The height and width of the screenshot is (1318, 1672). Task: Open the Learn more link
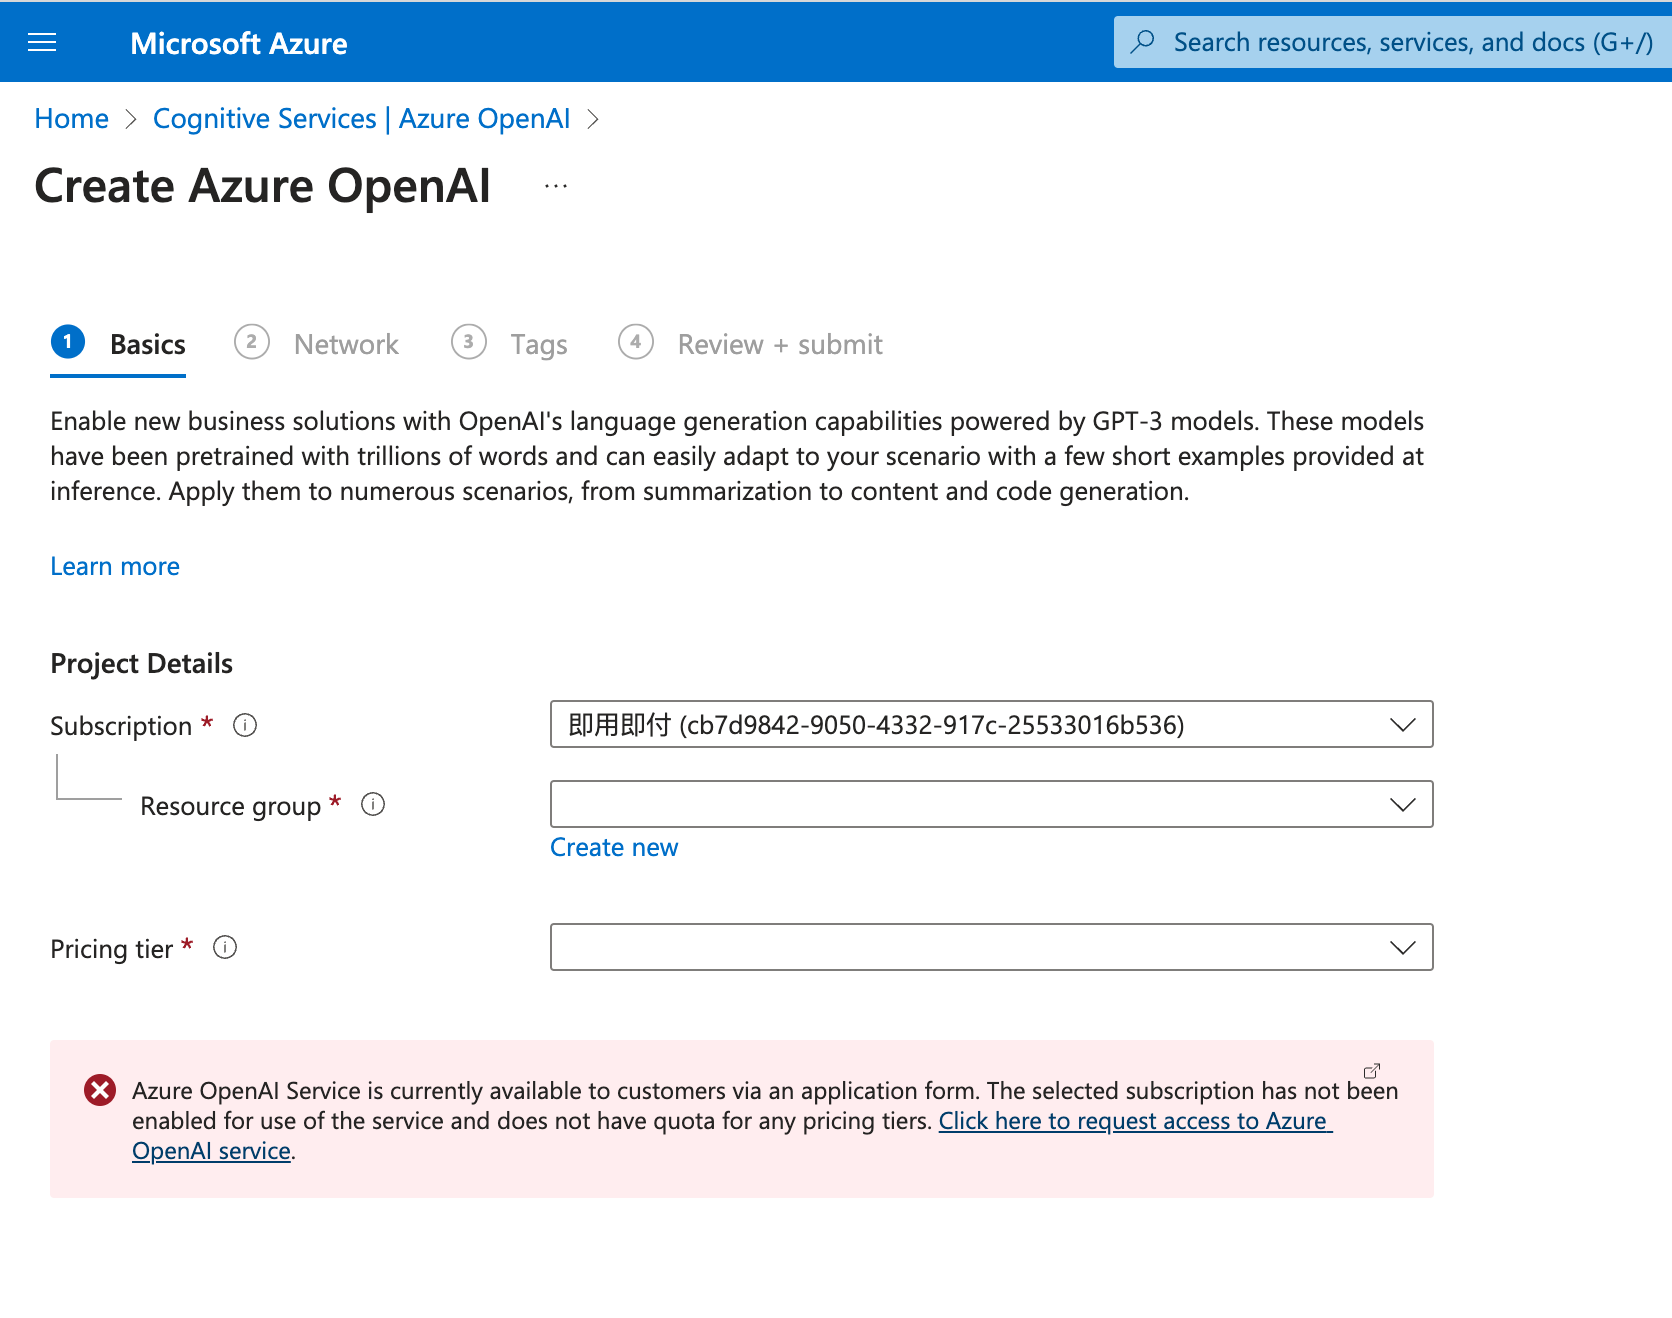click(115, 566)
